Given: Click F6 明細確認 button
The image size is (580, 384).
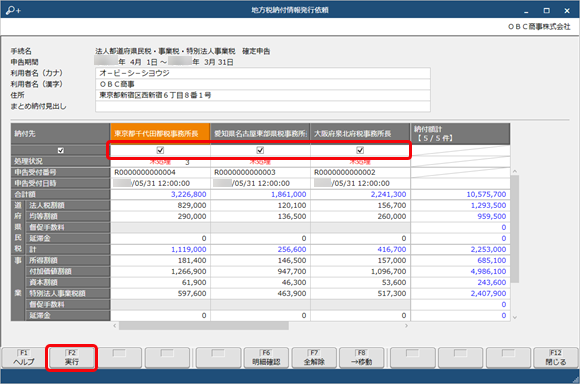Looking at the screenshot, I should [x=266, y=358].
